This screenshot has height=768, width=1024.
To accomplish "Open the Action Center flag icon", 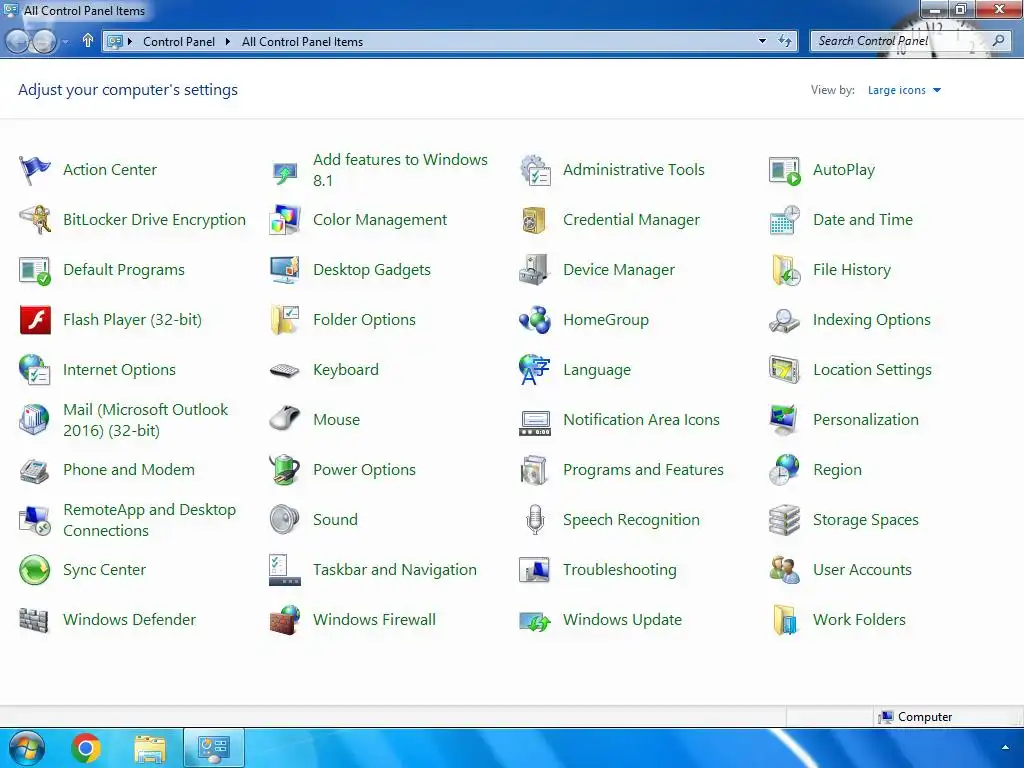I will 34,170.
